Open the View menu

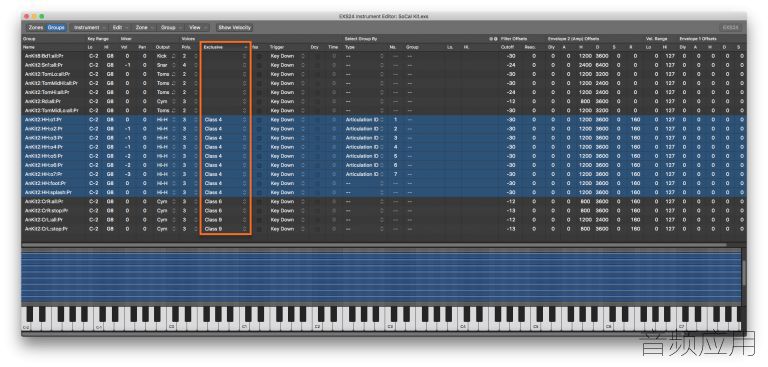point(197,27)
